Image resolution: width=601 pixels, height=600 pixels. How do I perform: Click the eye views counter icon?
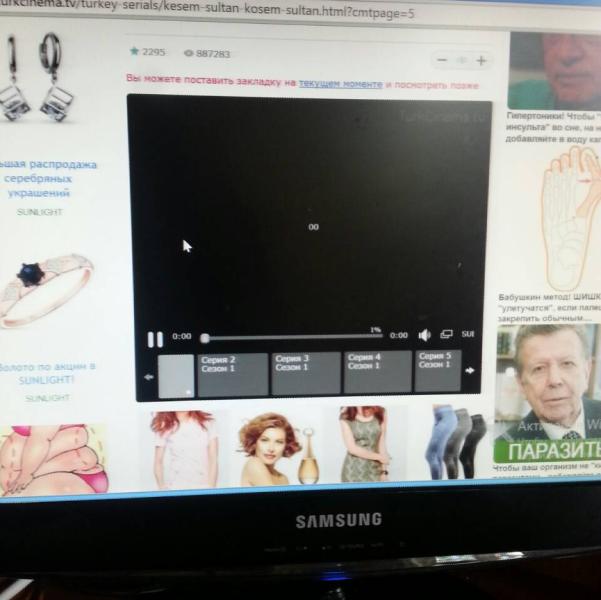coord(188,53)
